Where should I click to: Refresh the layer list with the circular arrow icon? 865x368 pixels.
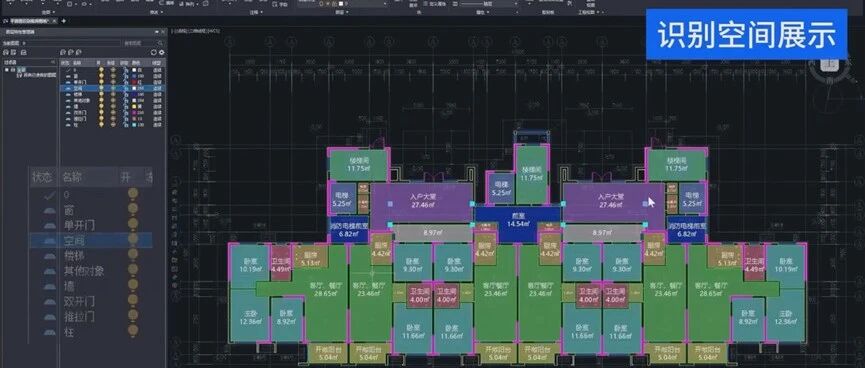click(x=153, y=52)
